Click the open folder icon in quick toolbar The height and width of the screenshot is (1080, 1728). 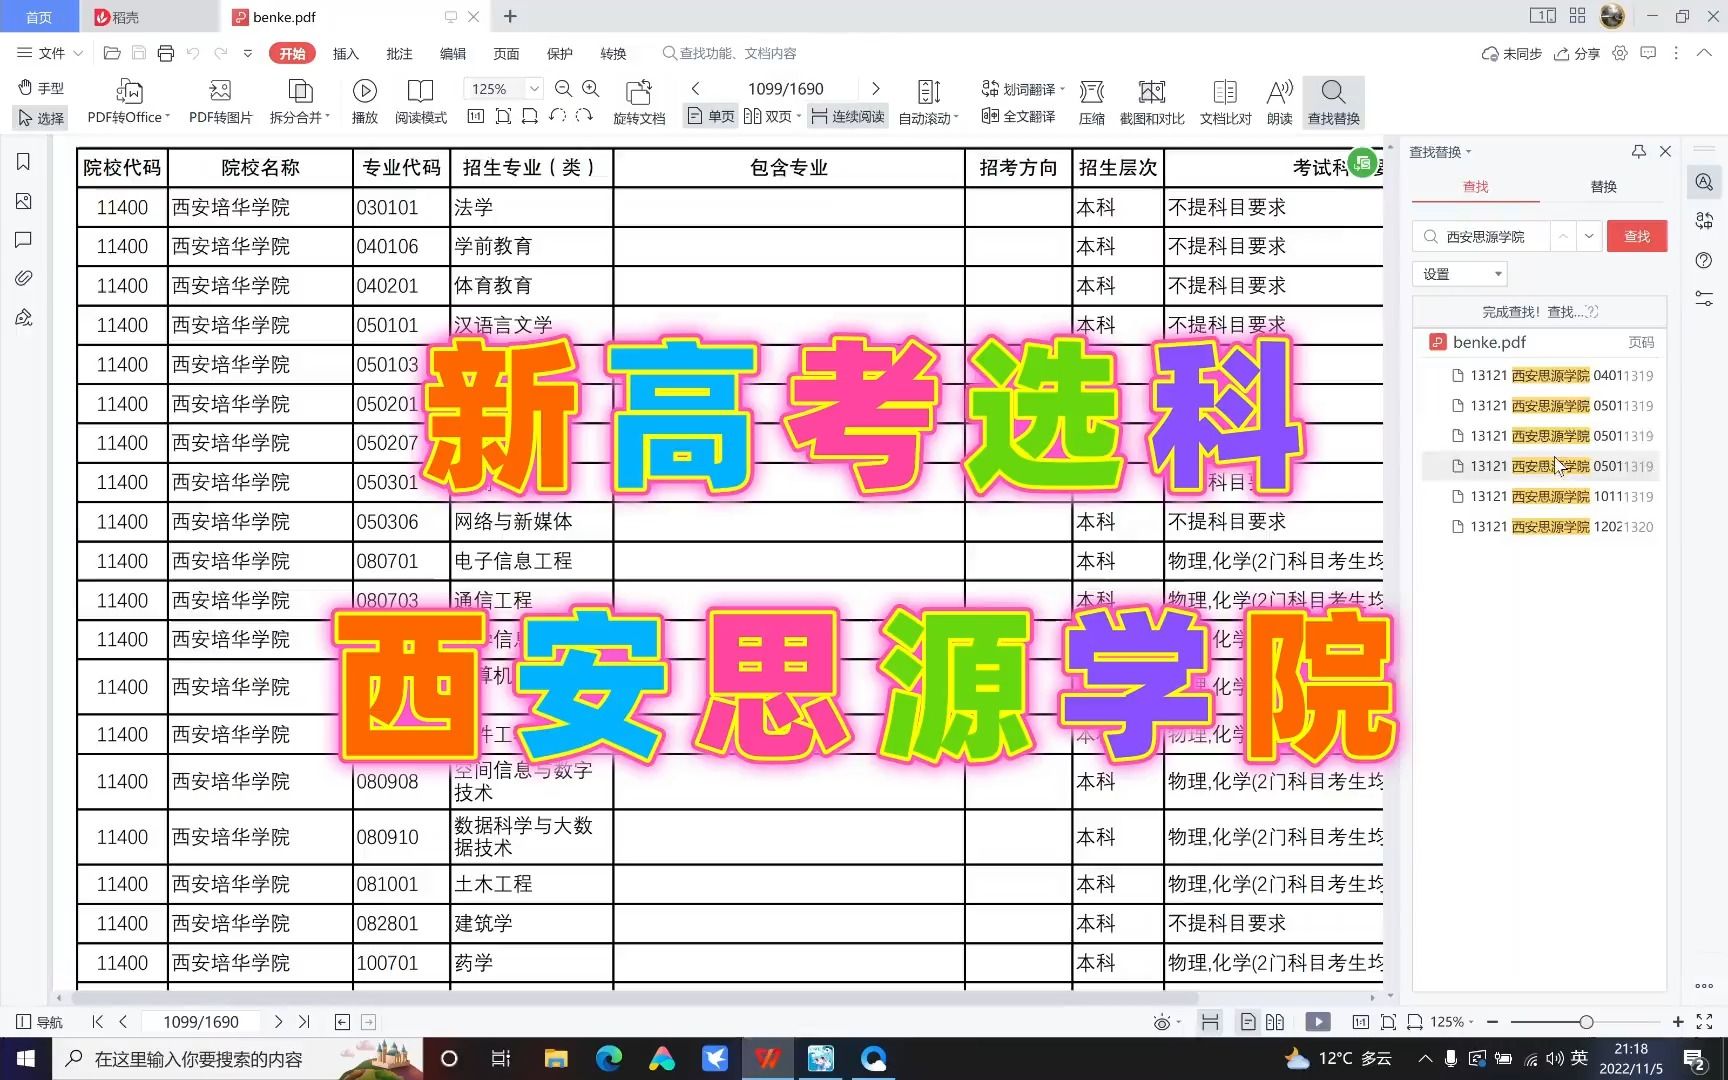112,53
